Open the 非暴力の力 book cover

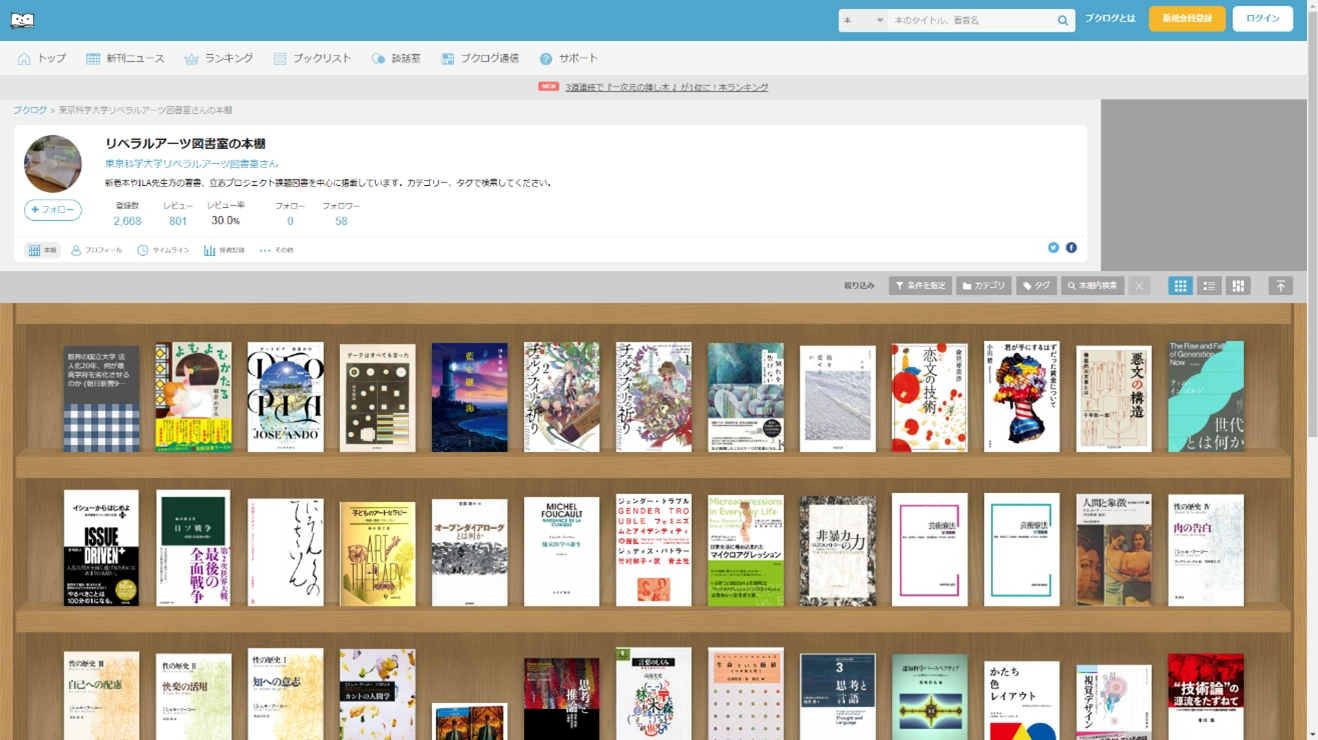point(837,551)
